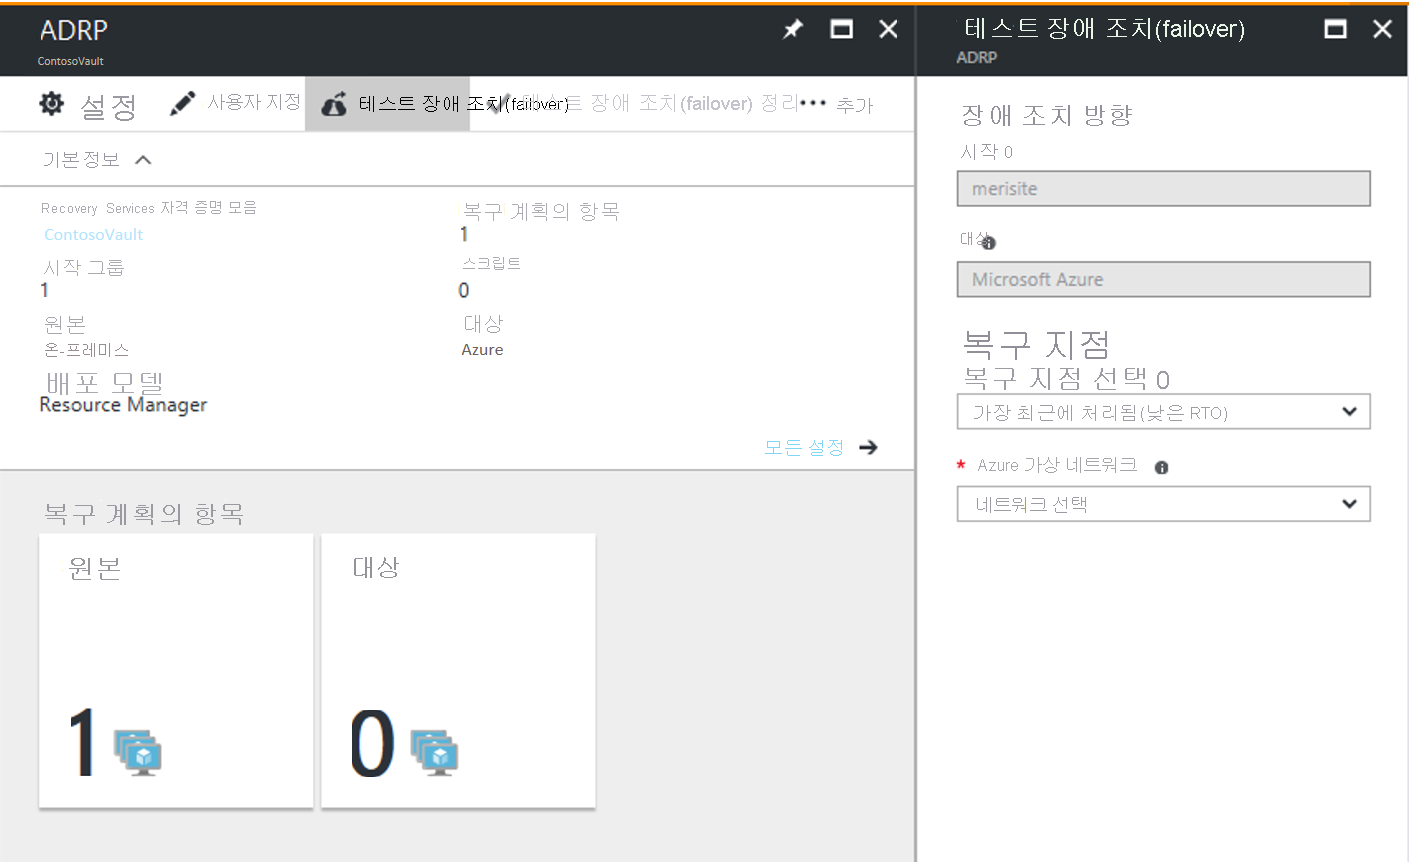Screen dimensions: 1412x868
Task: Show info tooltip next to 대상 label
Action: click(x=989, y=243)
